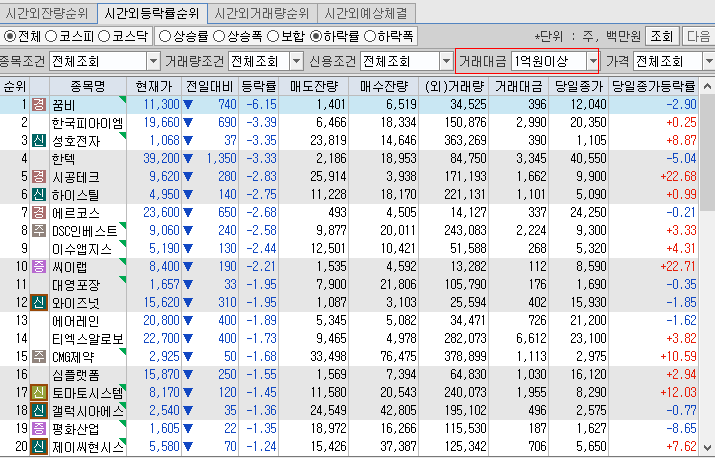The width and height of the screenshot is (715, 458).
Task: Click the 평화산업 stock name
Action: click(76, 429)
